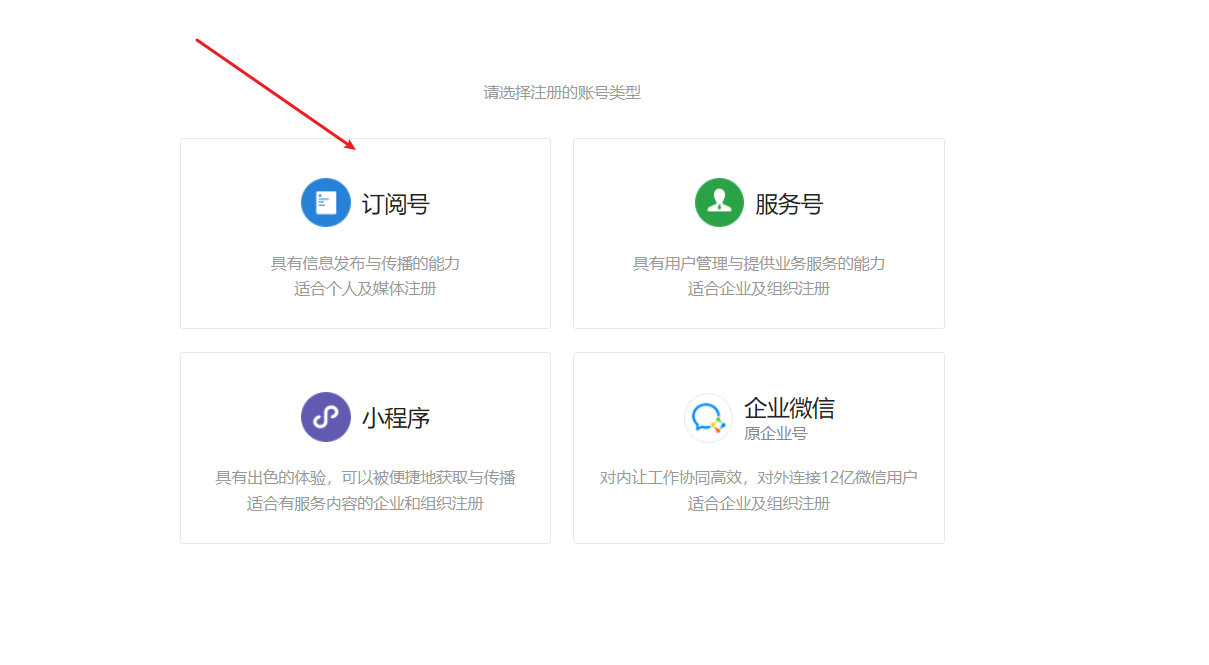Click the green 服务号 person icon
Image resolution: width=1209 pixels, height=665 pixels.
pos(719,203)
